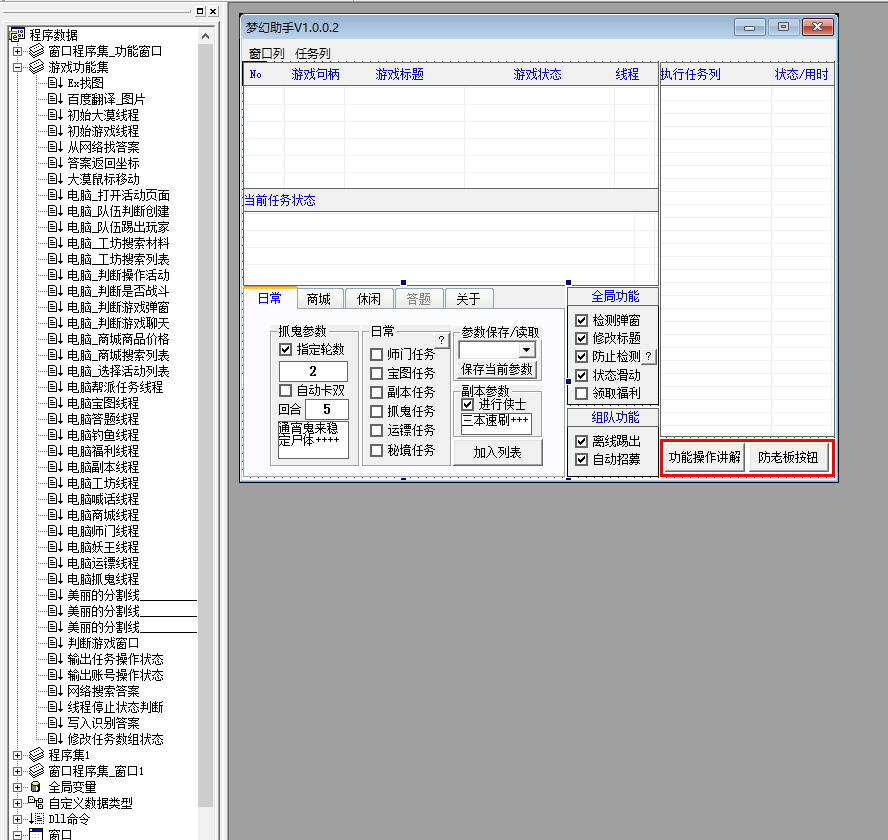Click the 程序集1 stack icon

[x=36, y=755]
